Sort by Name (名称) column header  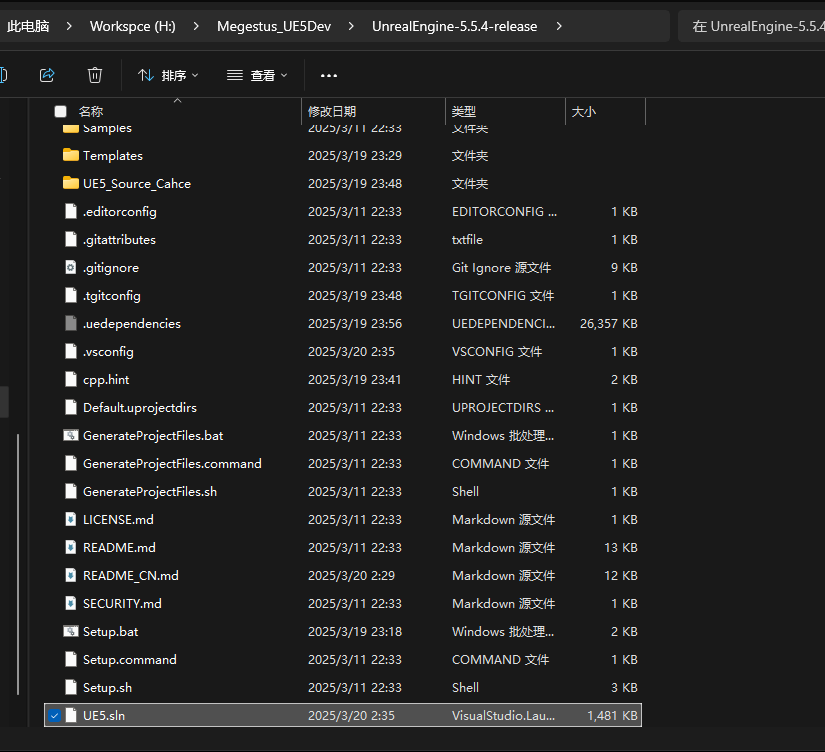click(91, 112)
